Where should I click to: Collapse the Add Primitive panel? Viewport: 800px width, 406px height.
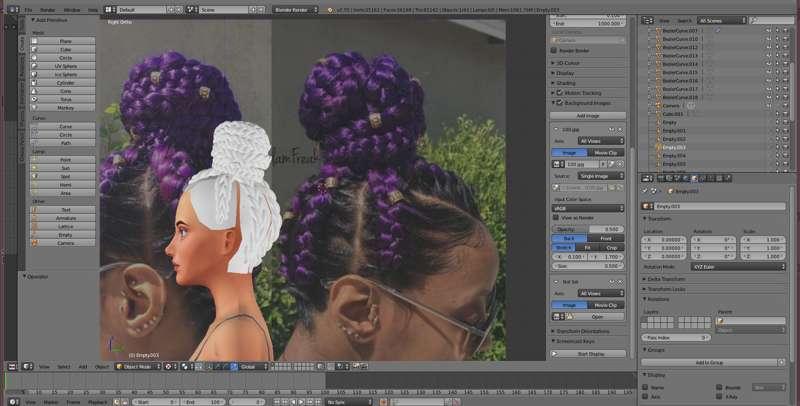tap(49, 20)
